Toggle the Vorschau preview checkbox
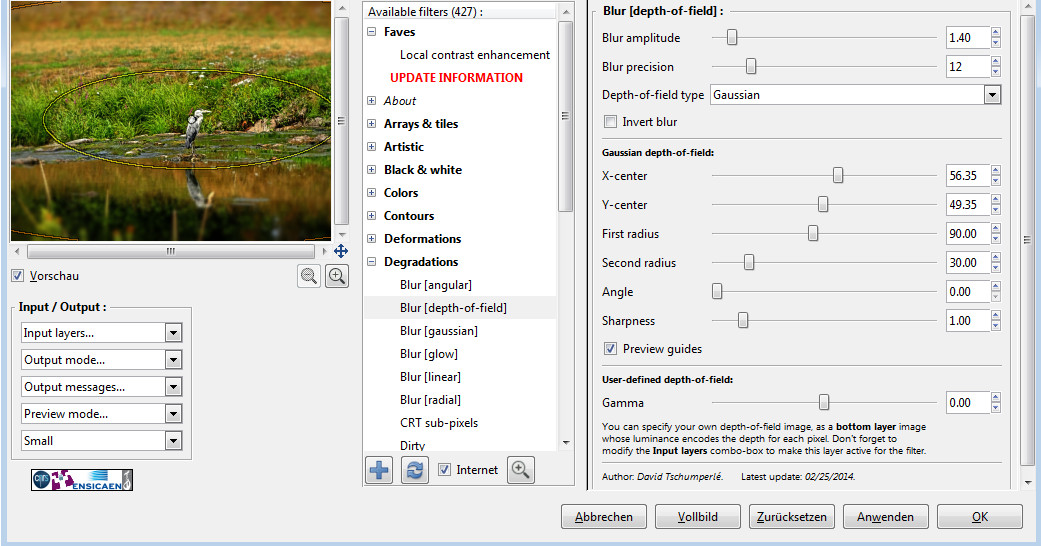This screenshot has width=1041, height=546. pyautogui.click(x=17, y=276)
